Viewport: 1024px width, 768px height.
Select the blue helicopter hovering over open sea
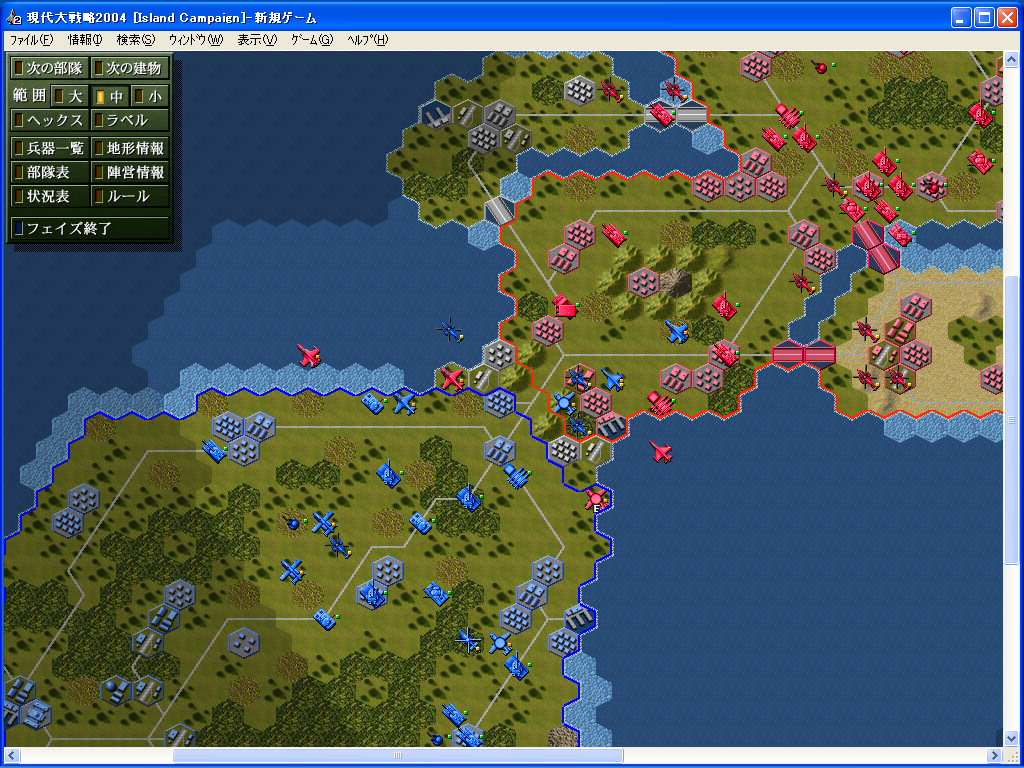click(450, 330)
